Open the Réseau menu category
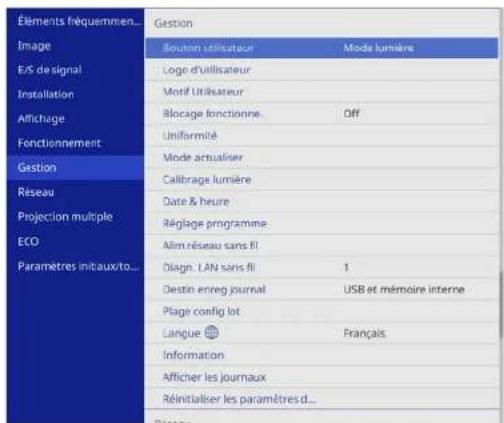This screenshot has height=423, width=504. pyautogui.click(x=75, y=192)
